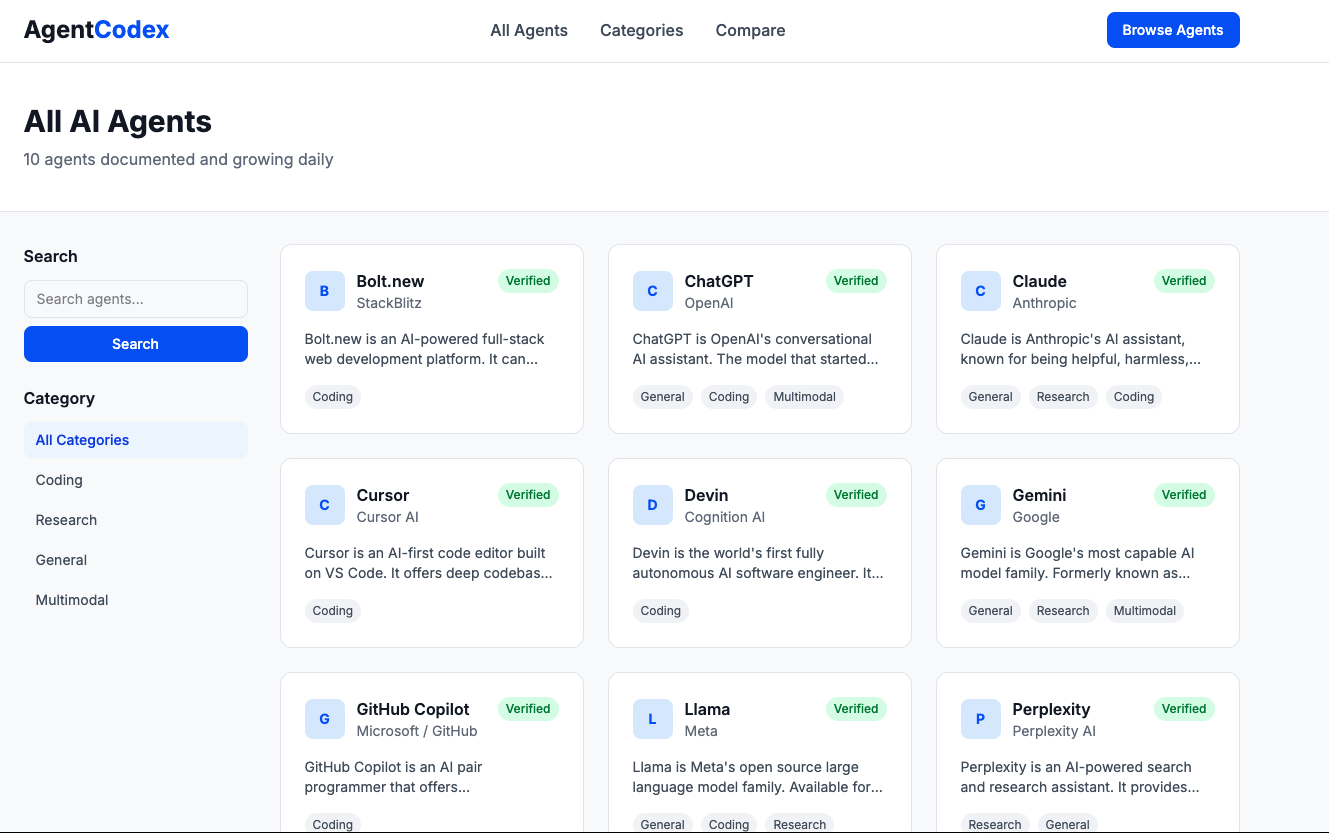Click OpenAI text under ChatGPT
The width and height of the screenshot is (1329, 833).
click(709, 303)
